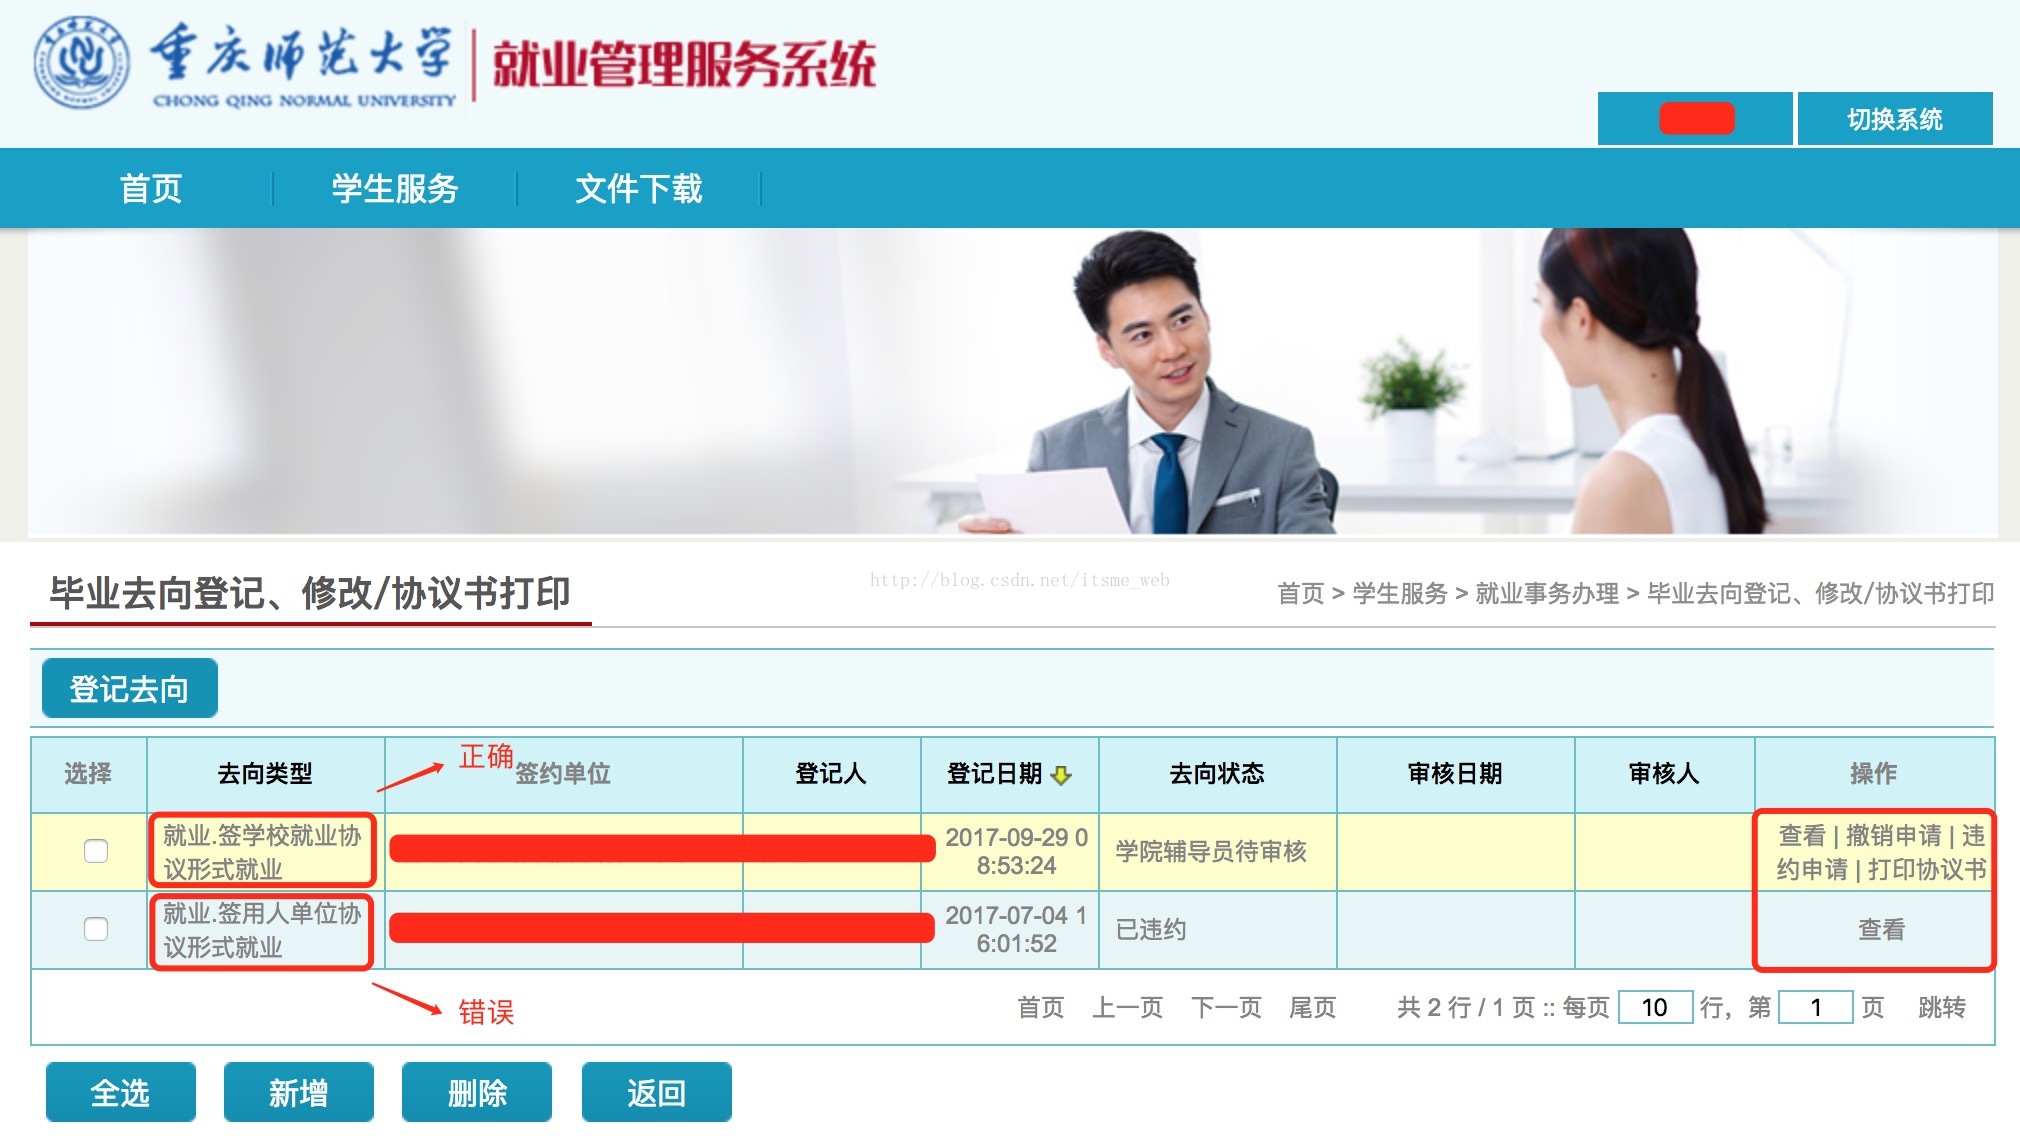The height and width of the screenshot is (1138, 2020).
Task: Click the university logo emblem
Action: click(x=81, y=62)
